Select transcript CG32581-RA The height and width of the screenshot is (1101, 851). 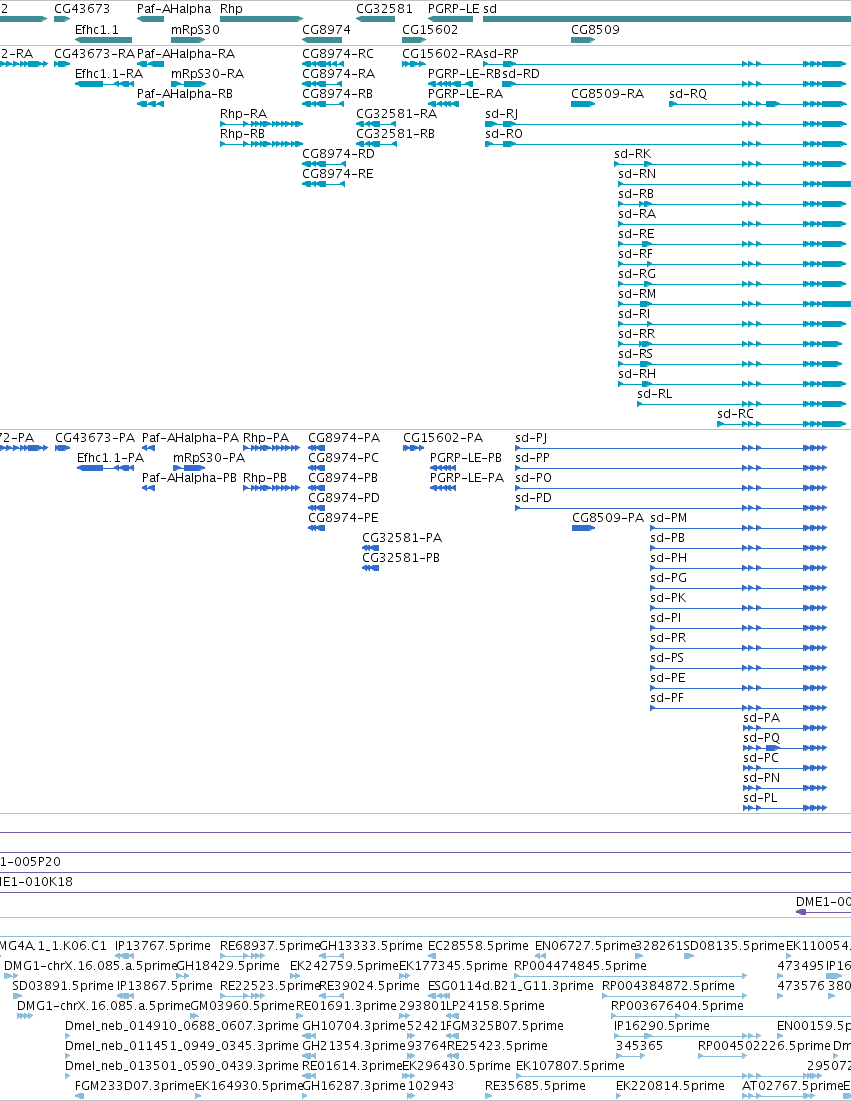[x=396, y=114]
